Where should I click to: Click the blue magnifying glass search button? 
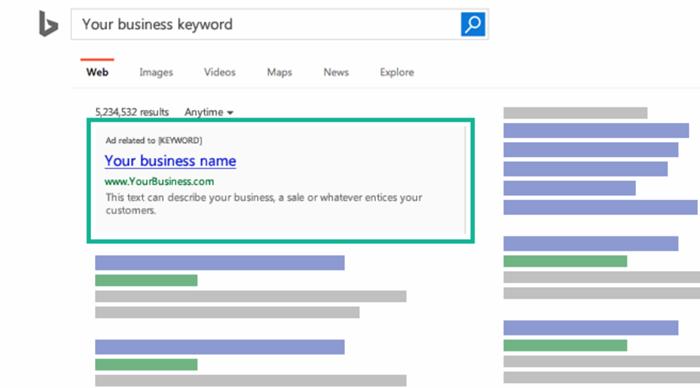(x=473, y=24)
